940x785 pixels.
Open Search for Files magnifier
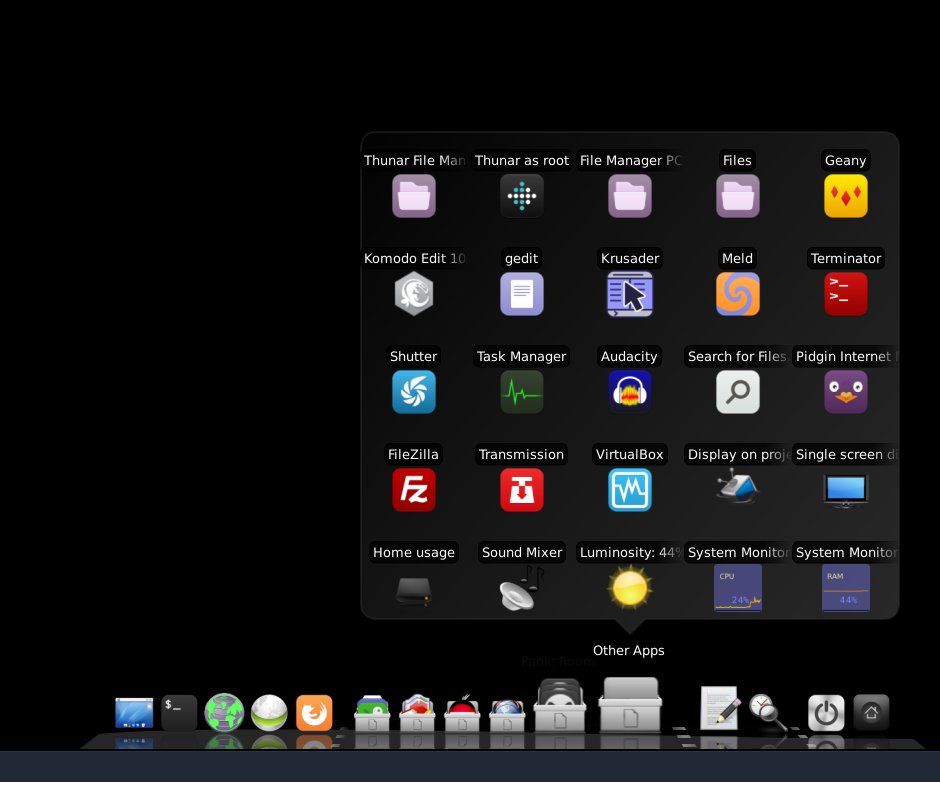click(x=737, y=392)
